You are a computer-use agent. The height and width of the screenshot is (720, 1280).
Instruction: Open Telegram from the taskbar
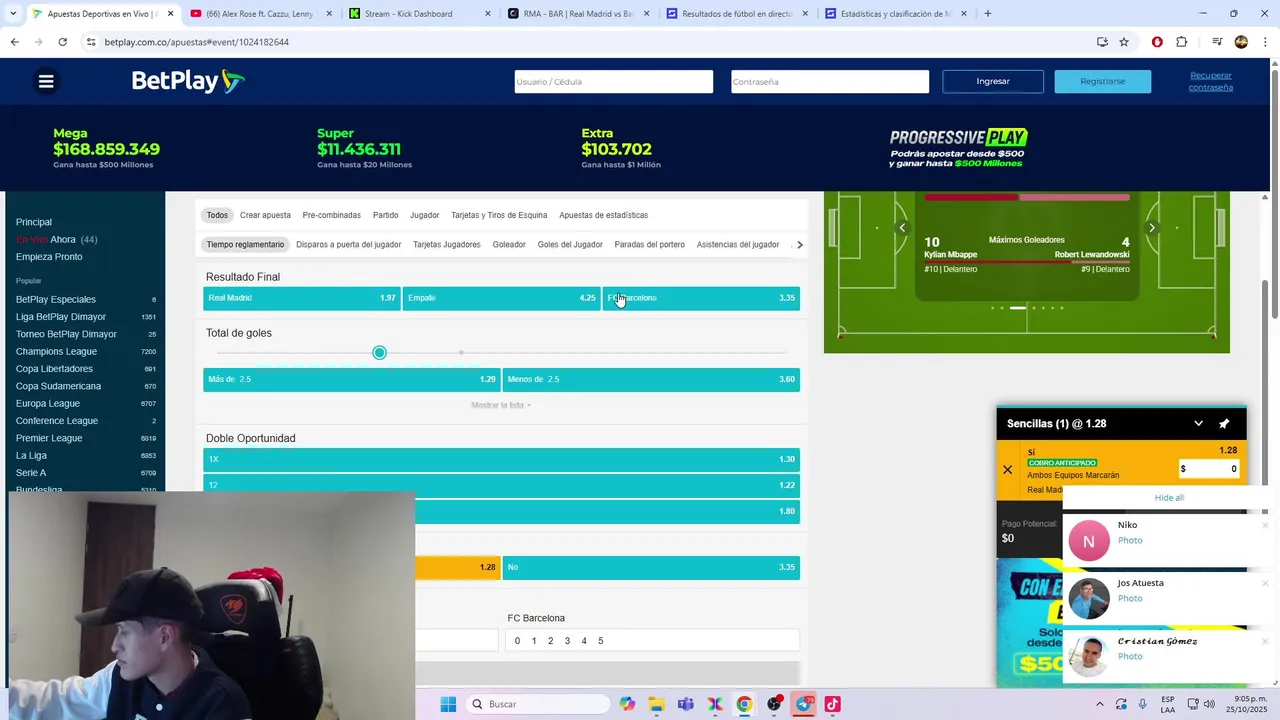tap(804, 704)
